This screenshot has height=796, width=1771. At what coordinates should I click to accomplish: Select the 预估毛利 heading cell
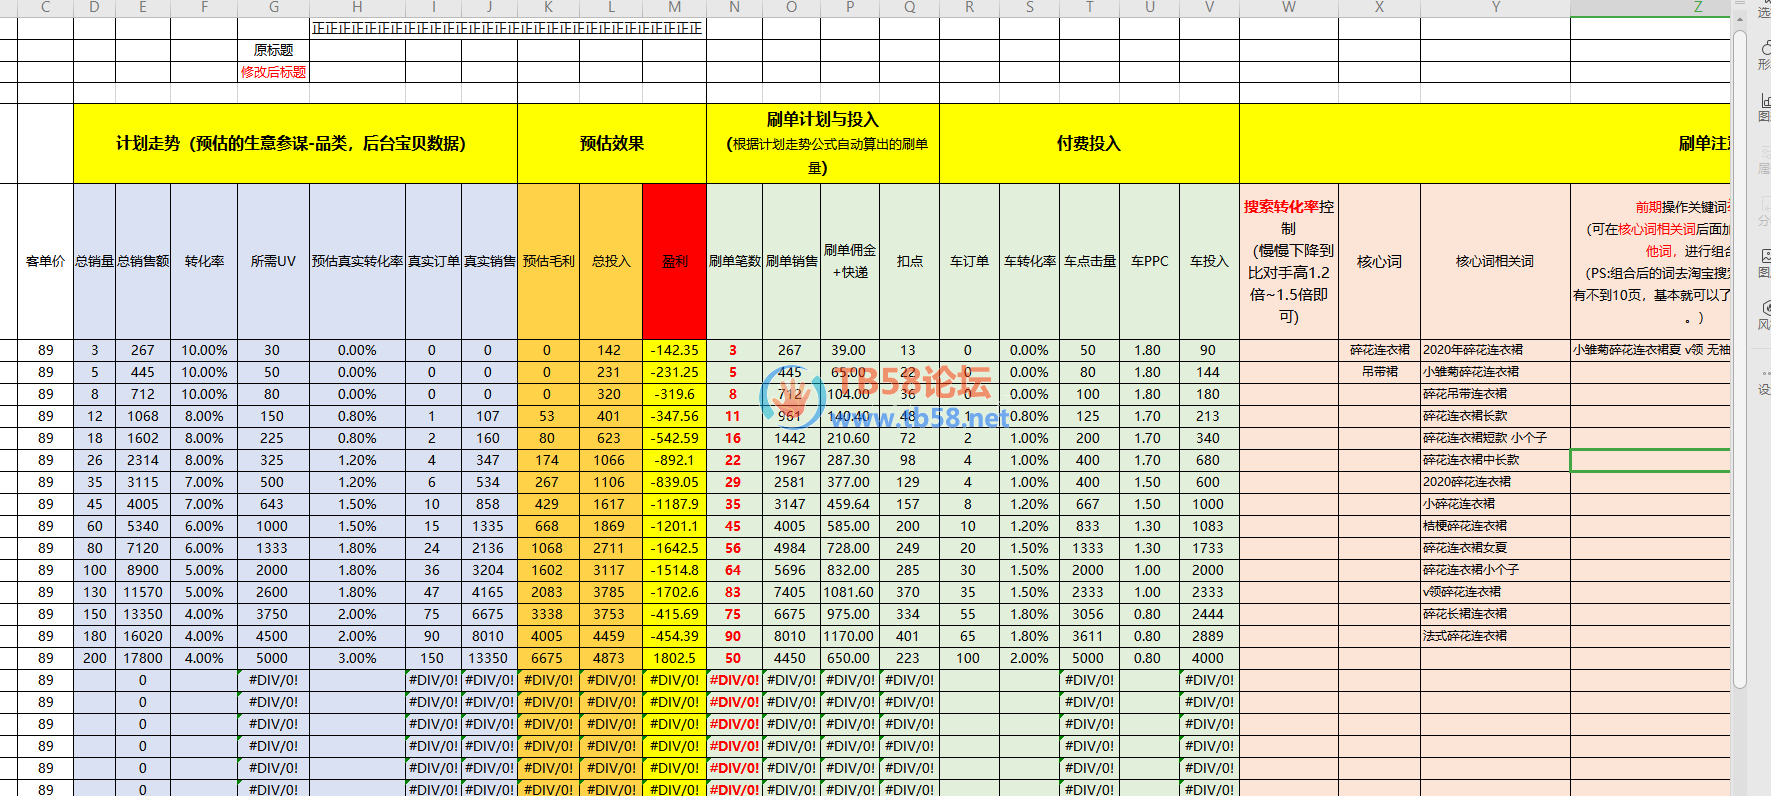click(548, 261)
